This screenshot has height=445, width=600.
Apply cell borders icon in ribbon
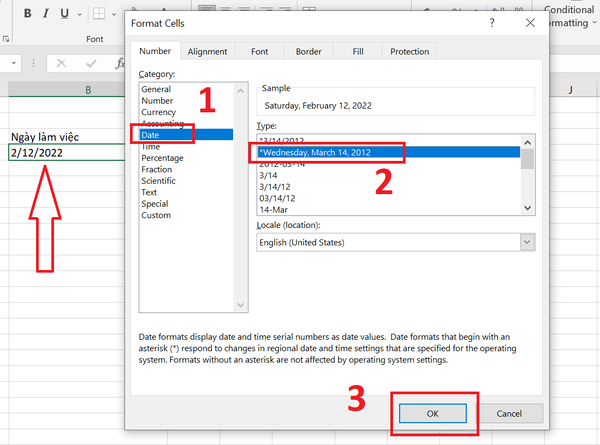99,14
